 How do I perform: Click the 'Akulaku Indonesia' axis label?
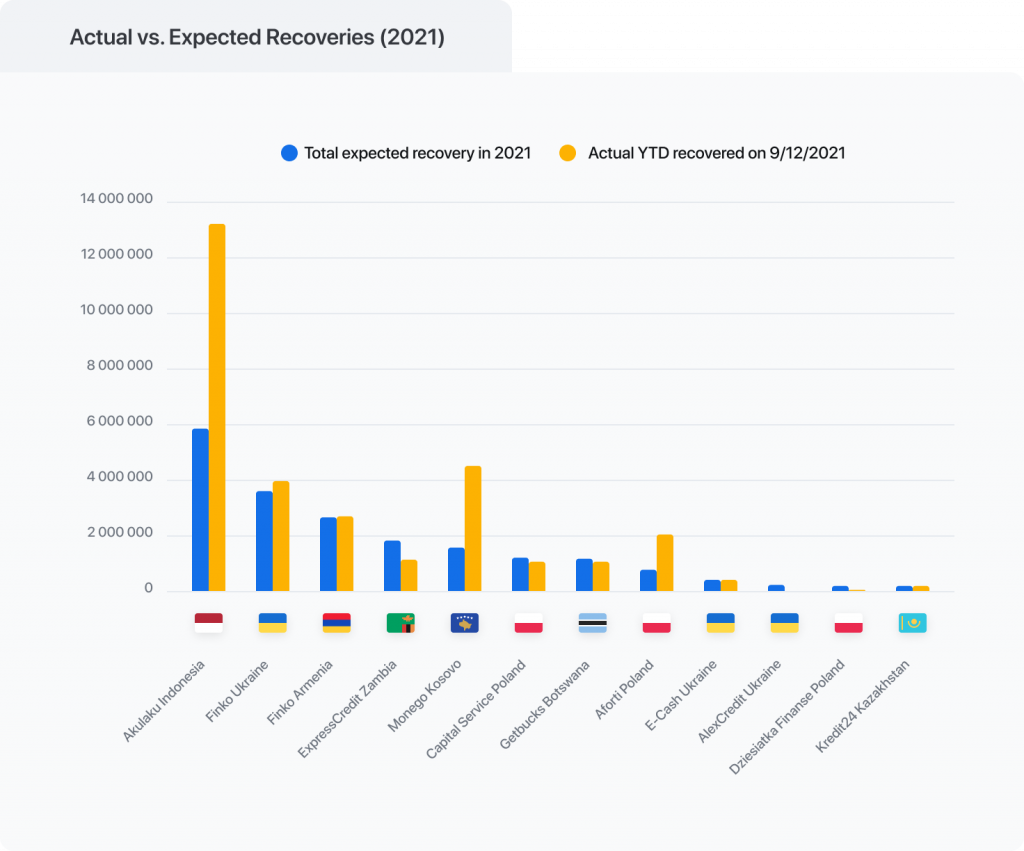point(164,700)
